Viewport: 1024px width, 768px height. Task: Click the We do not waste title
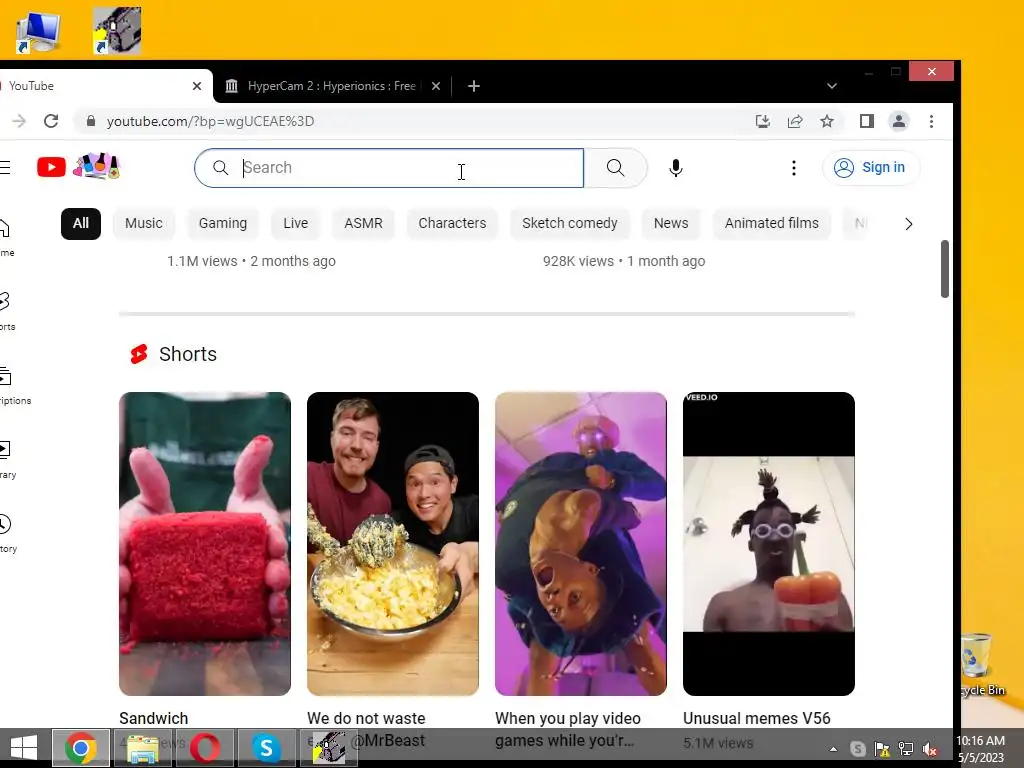(366, 718)
